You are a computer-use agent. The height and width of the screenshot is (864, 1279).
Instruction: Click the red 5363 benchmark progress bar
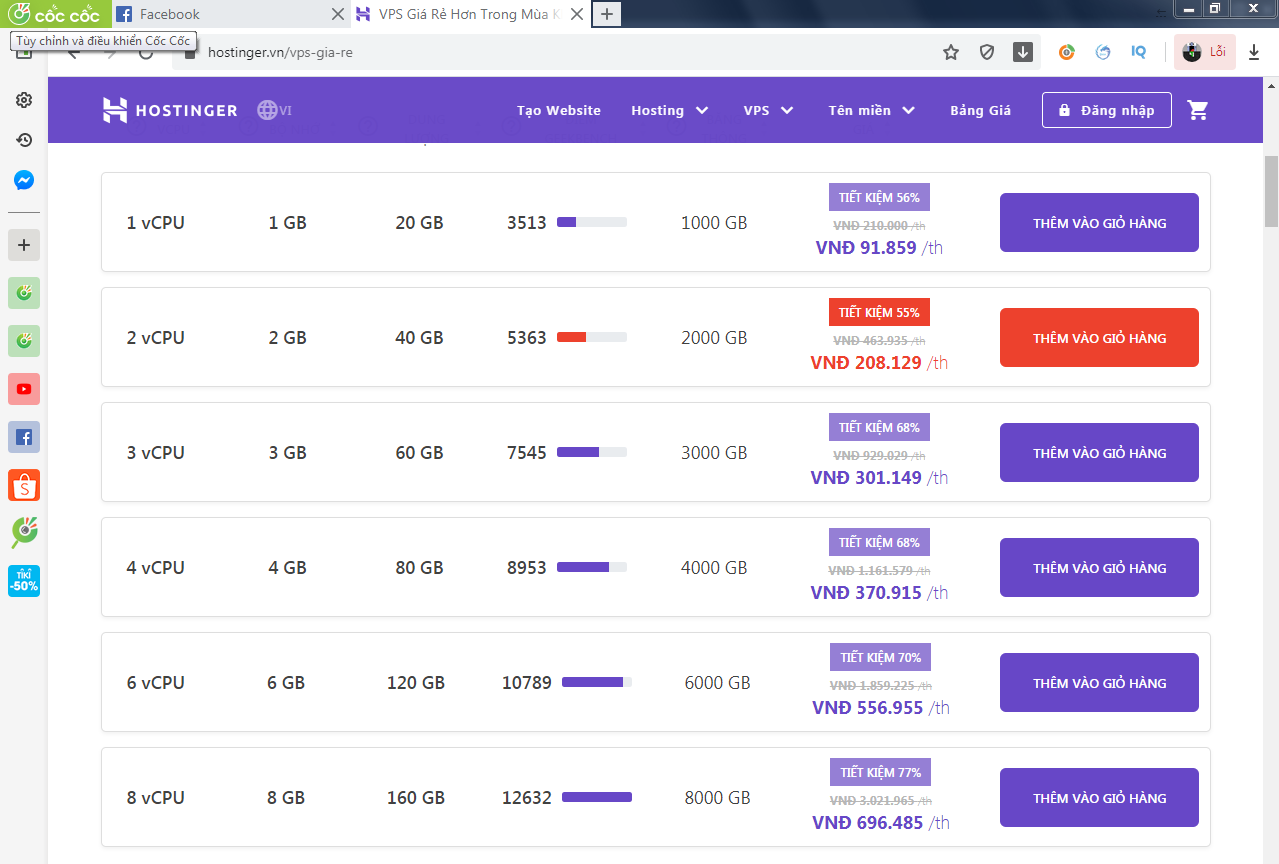(592, 337)
